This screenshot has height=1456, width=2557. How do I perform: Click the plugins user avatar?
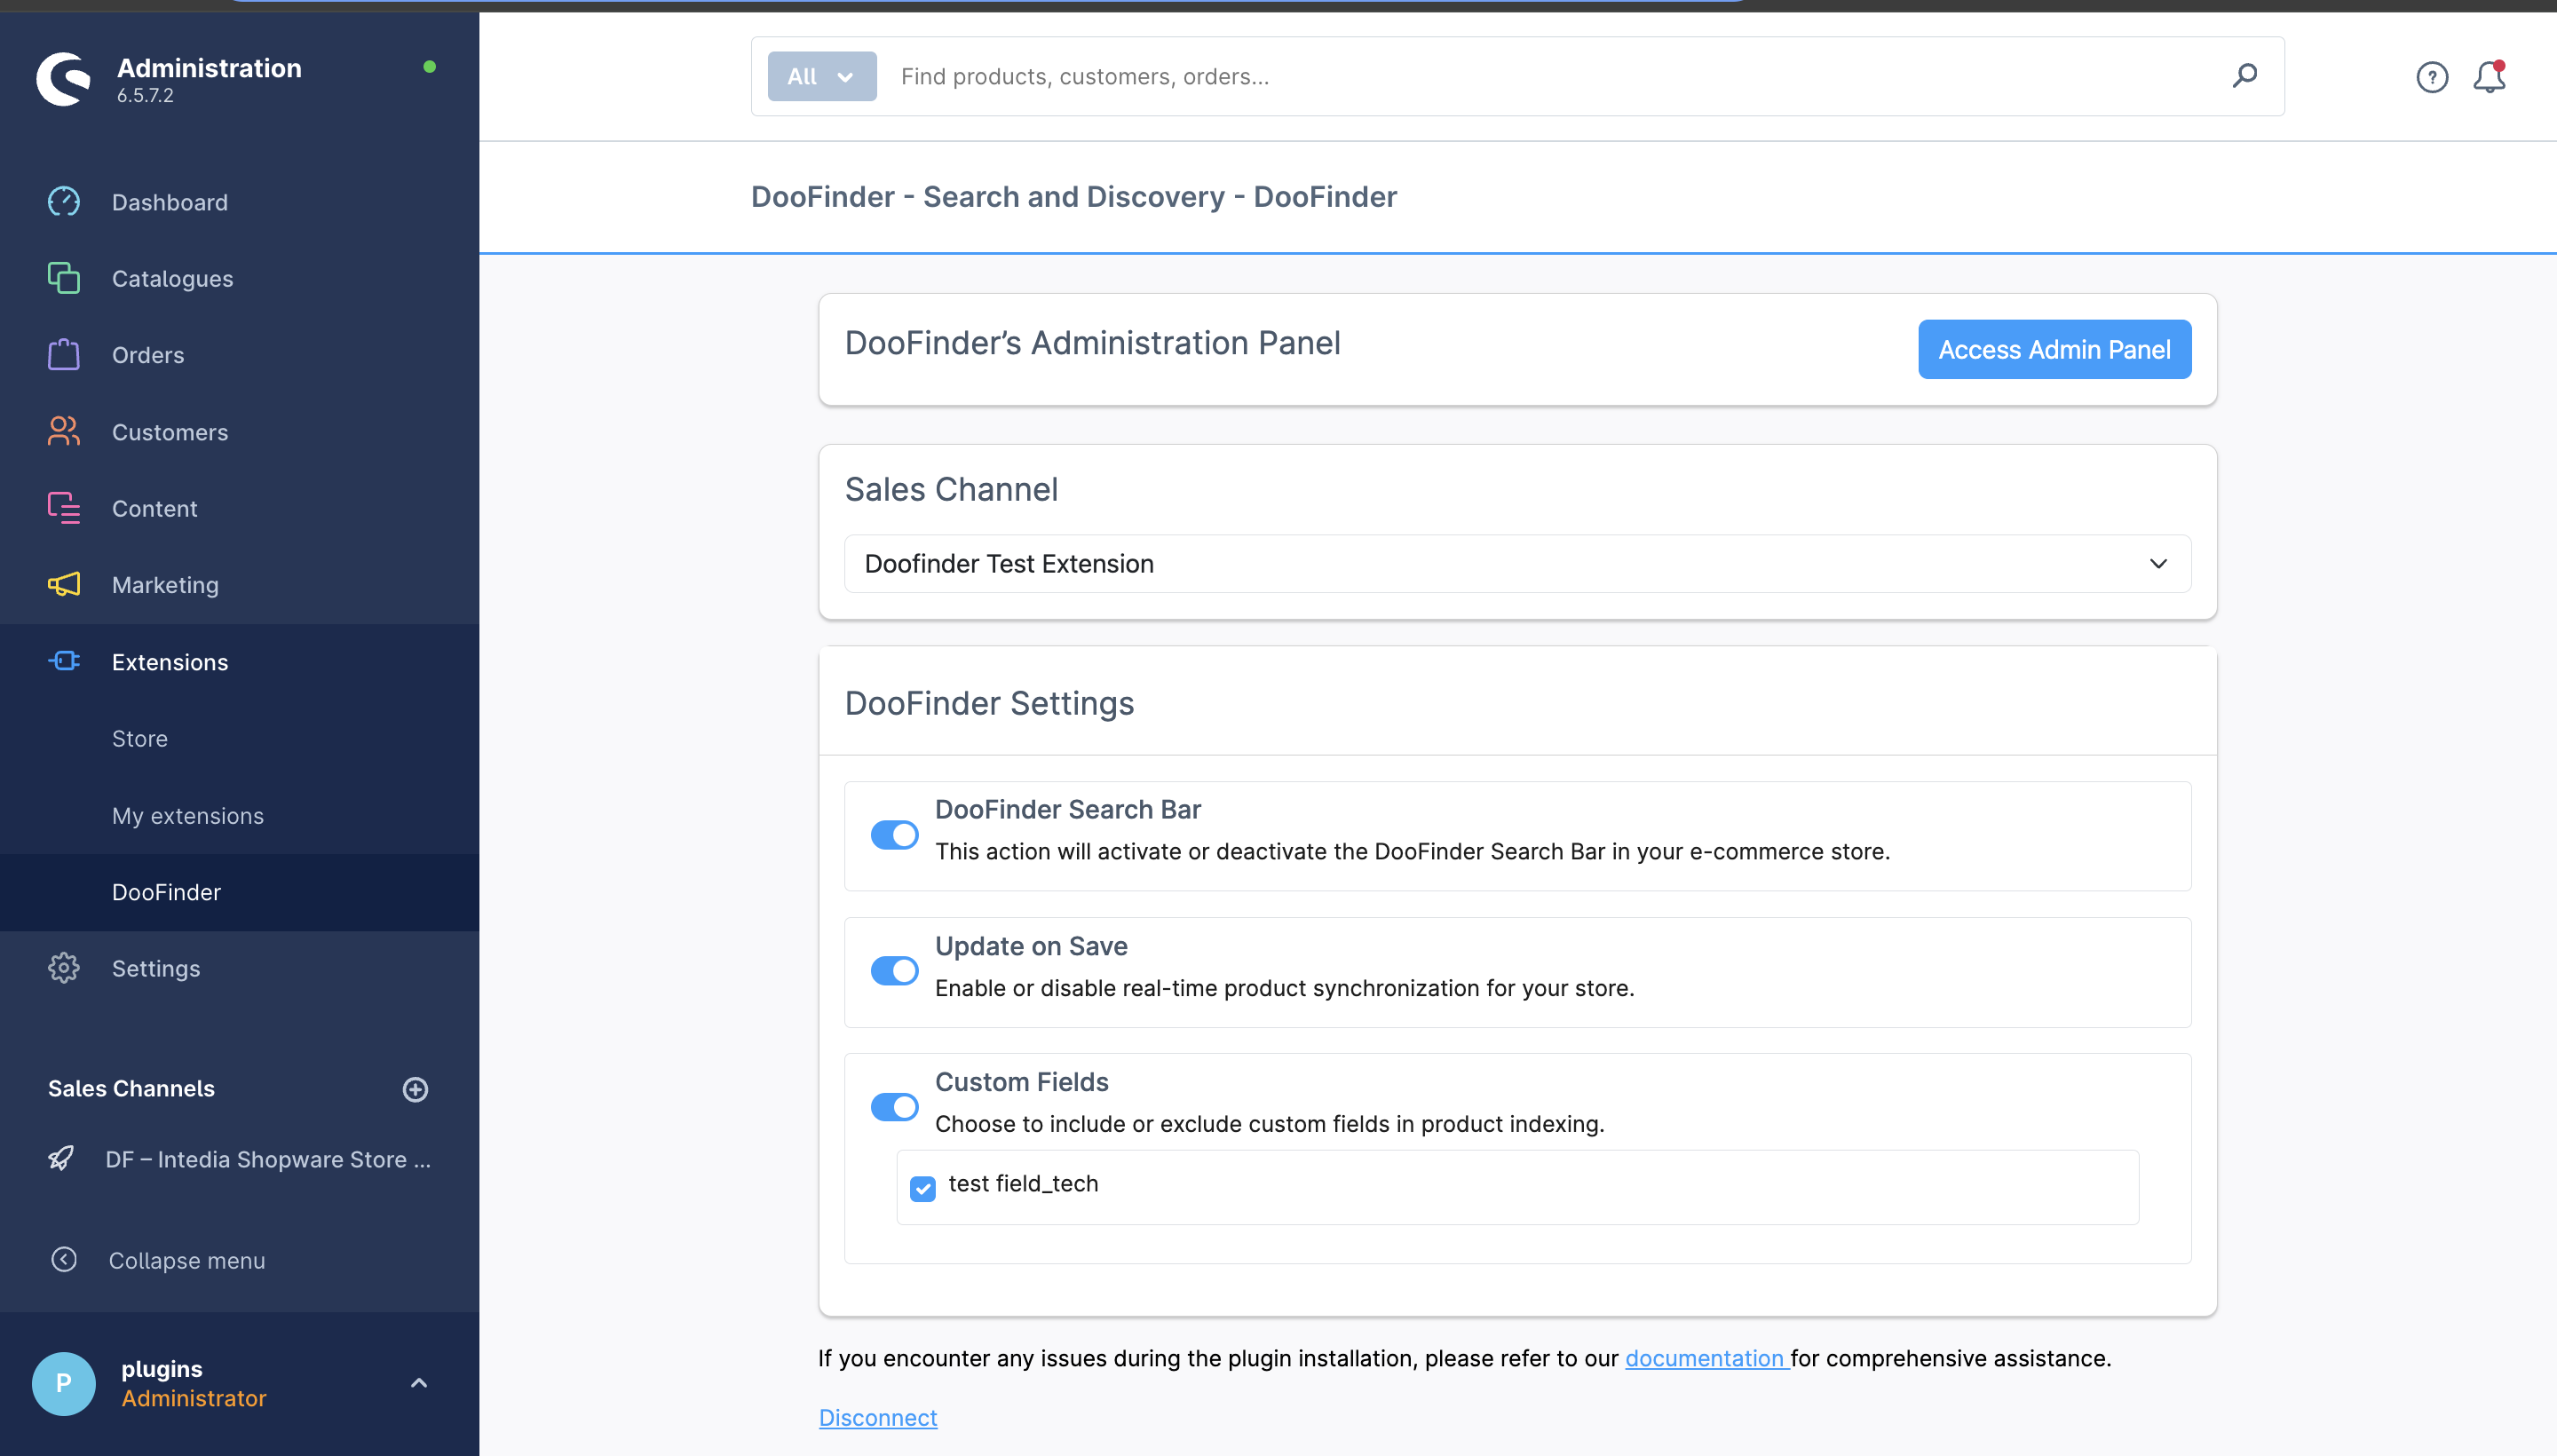click(x=64, y=1383)
